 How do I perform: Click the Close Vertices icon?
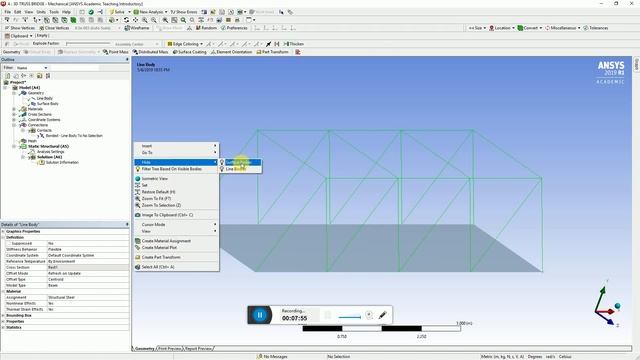(42, 28)
